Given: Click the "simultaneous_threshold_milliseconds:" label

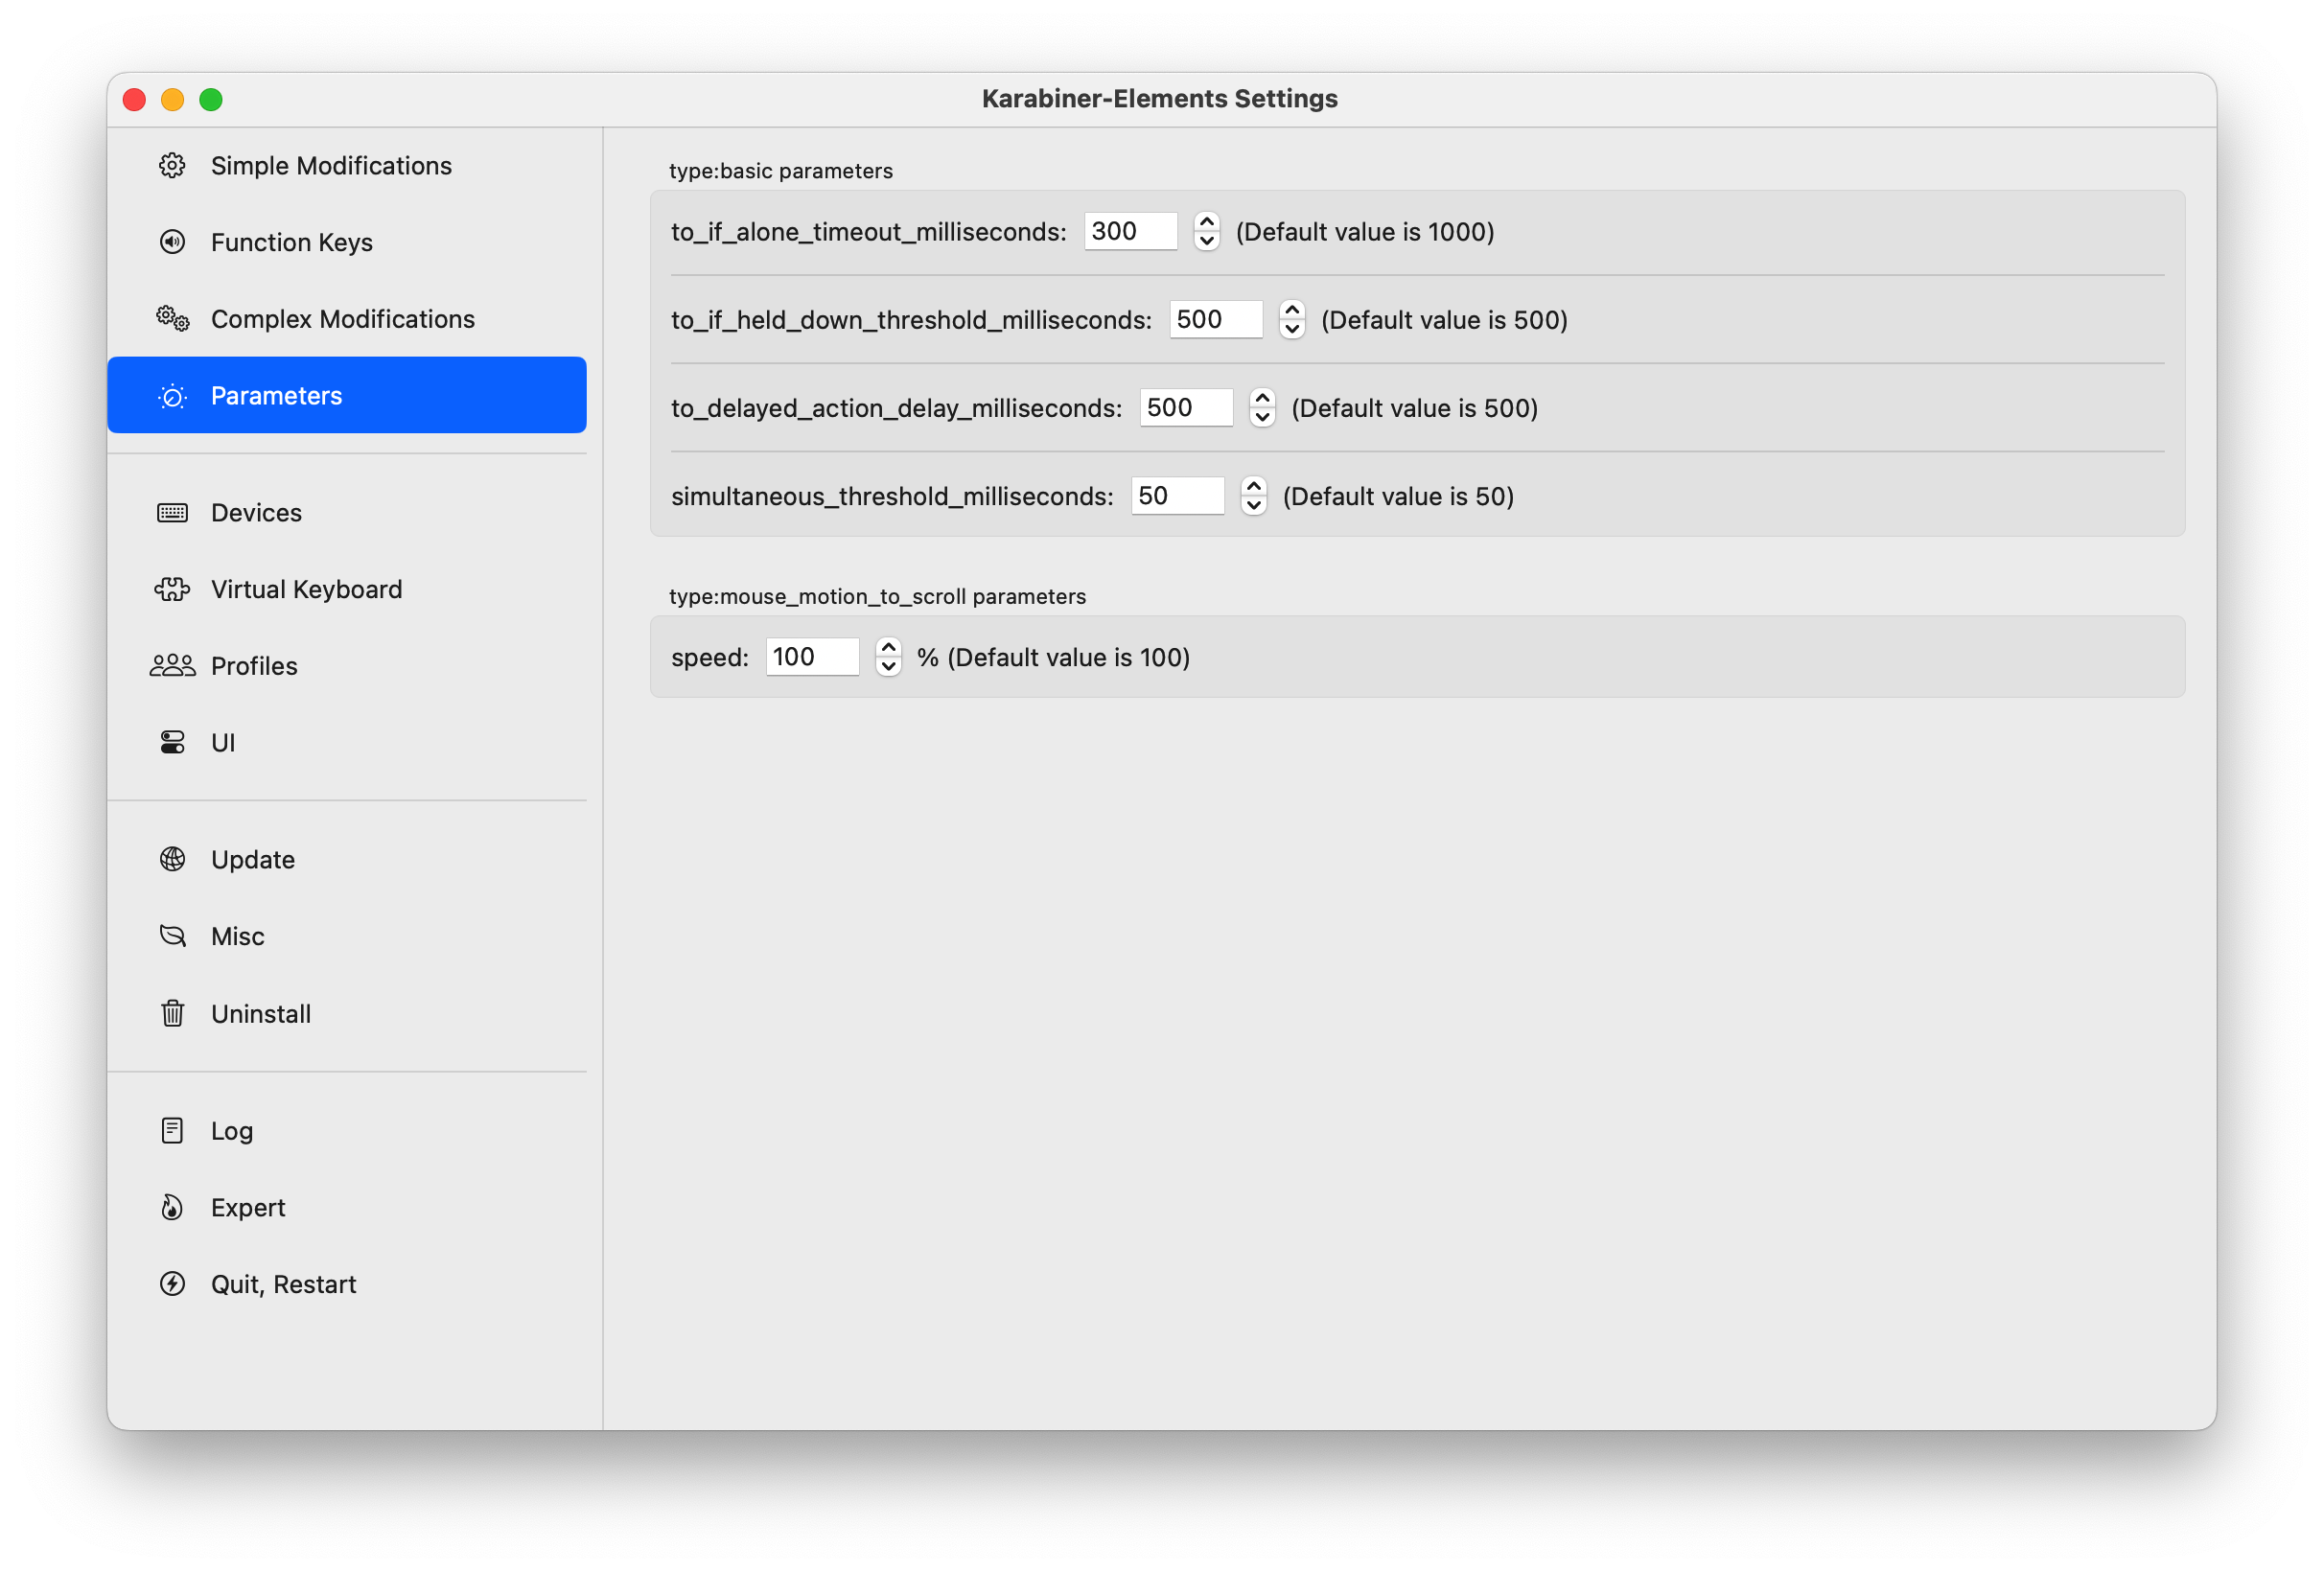Looking at the screenshot, I should tap(892, 496).
